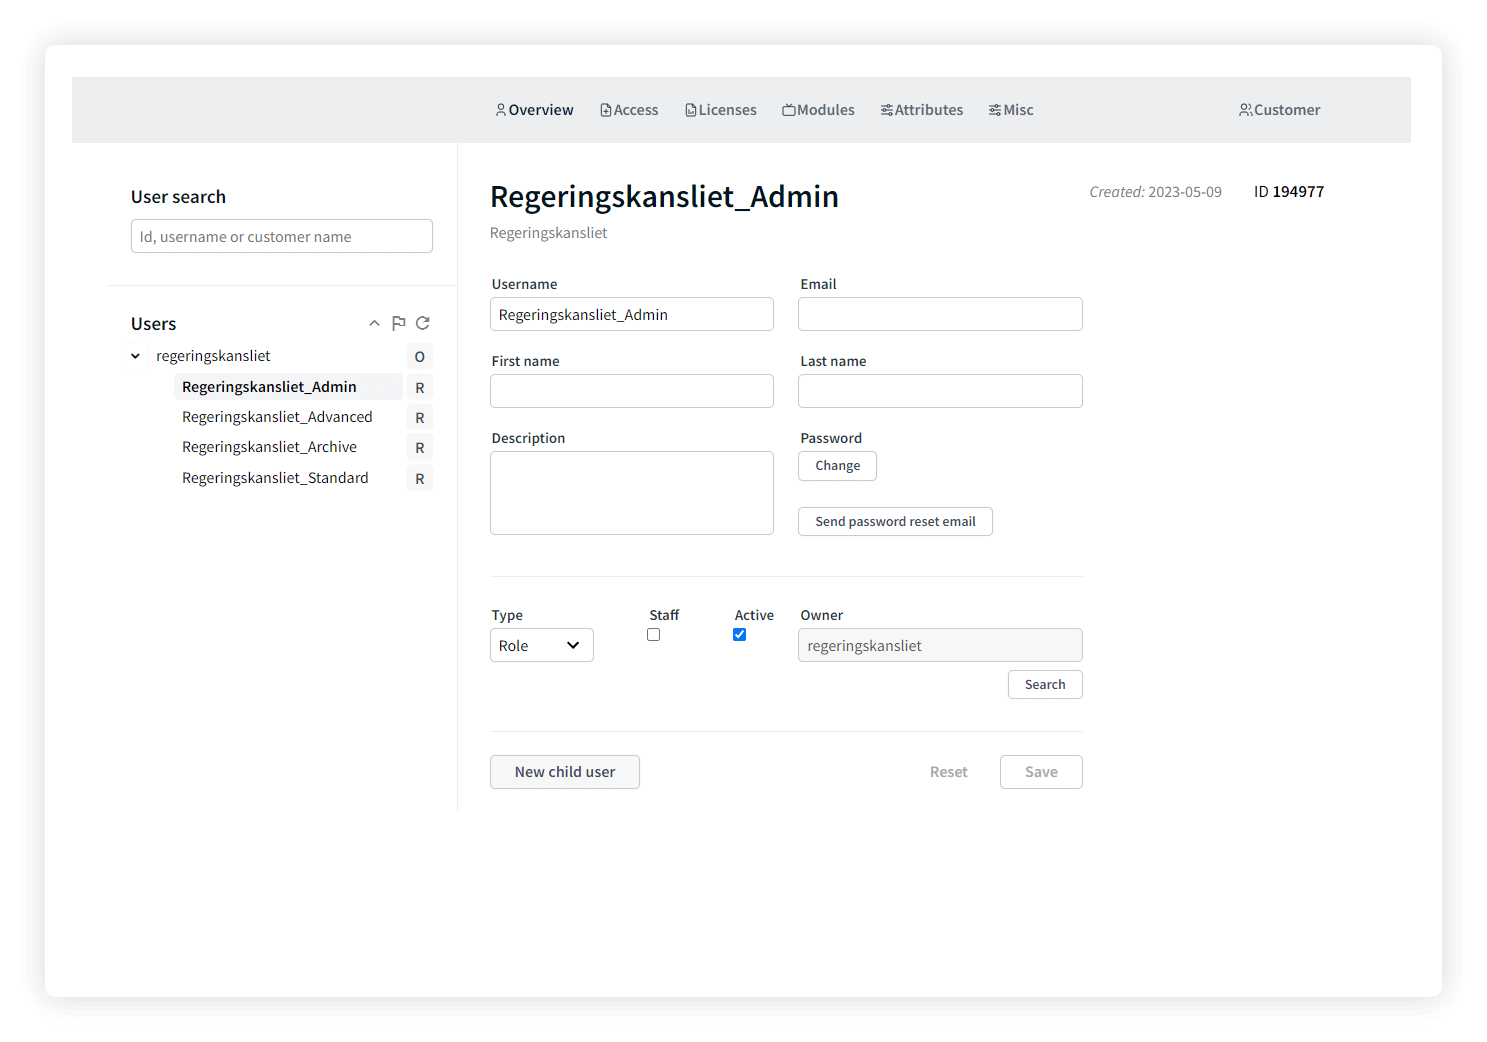The width and height of the screenshot is (1487, 1042).
Task: Click the Username input field
Action: pyautogui.click(x=632, y=314)
